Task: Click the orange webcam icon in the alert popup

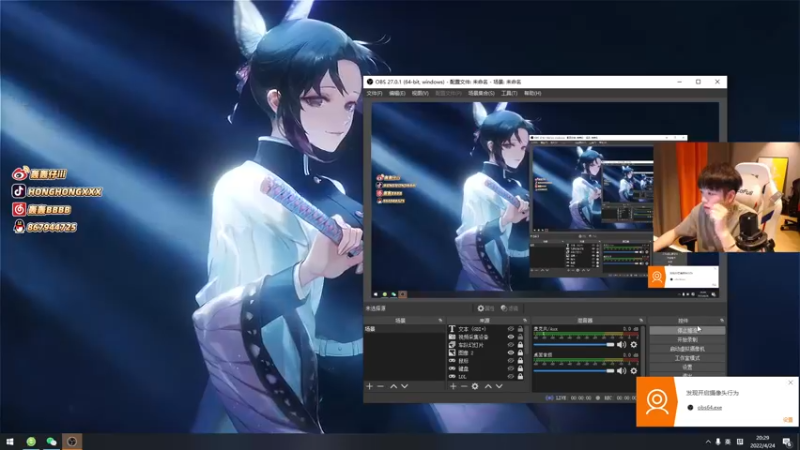Action: (657, 402)
